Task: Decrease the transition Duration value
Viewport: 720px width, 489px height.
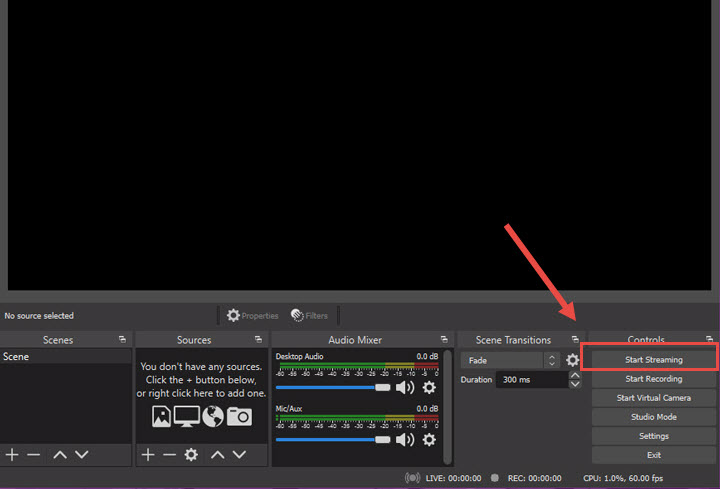Action: 575,384
